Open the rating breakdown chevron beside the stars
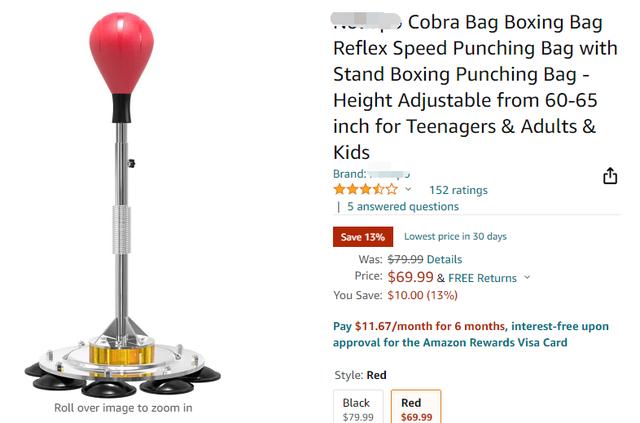This screenshot has width=640, height=423. 408,189
